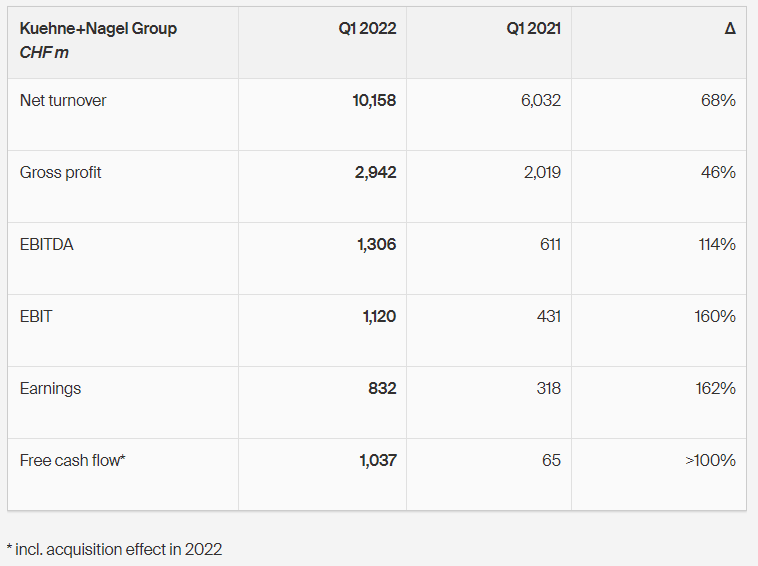Click the acquisition effect footnote text

coord(114,550)
